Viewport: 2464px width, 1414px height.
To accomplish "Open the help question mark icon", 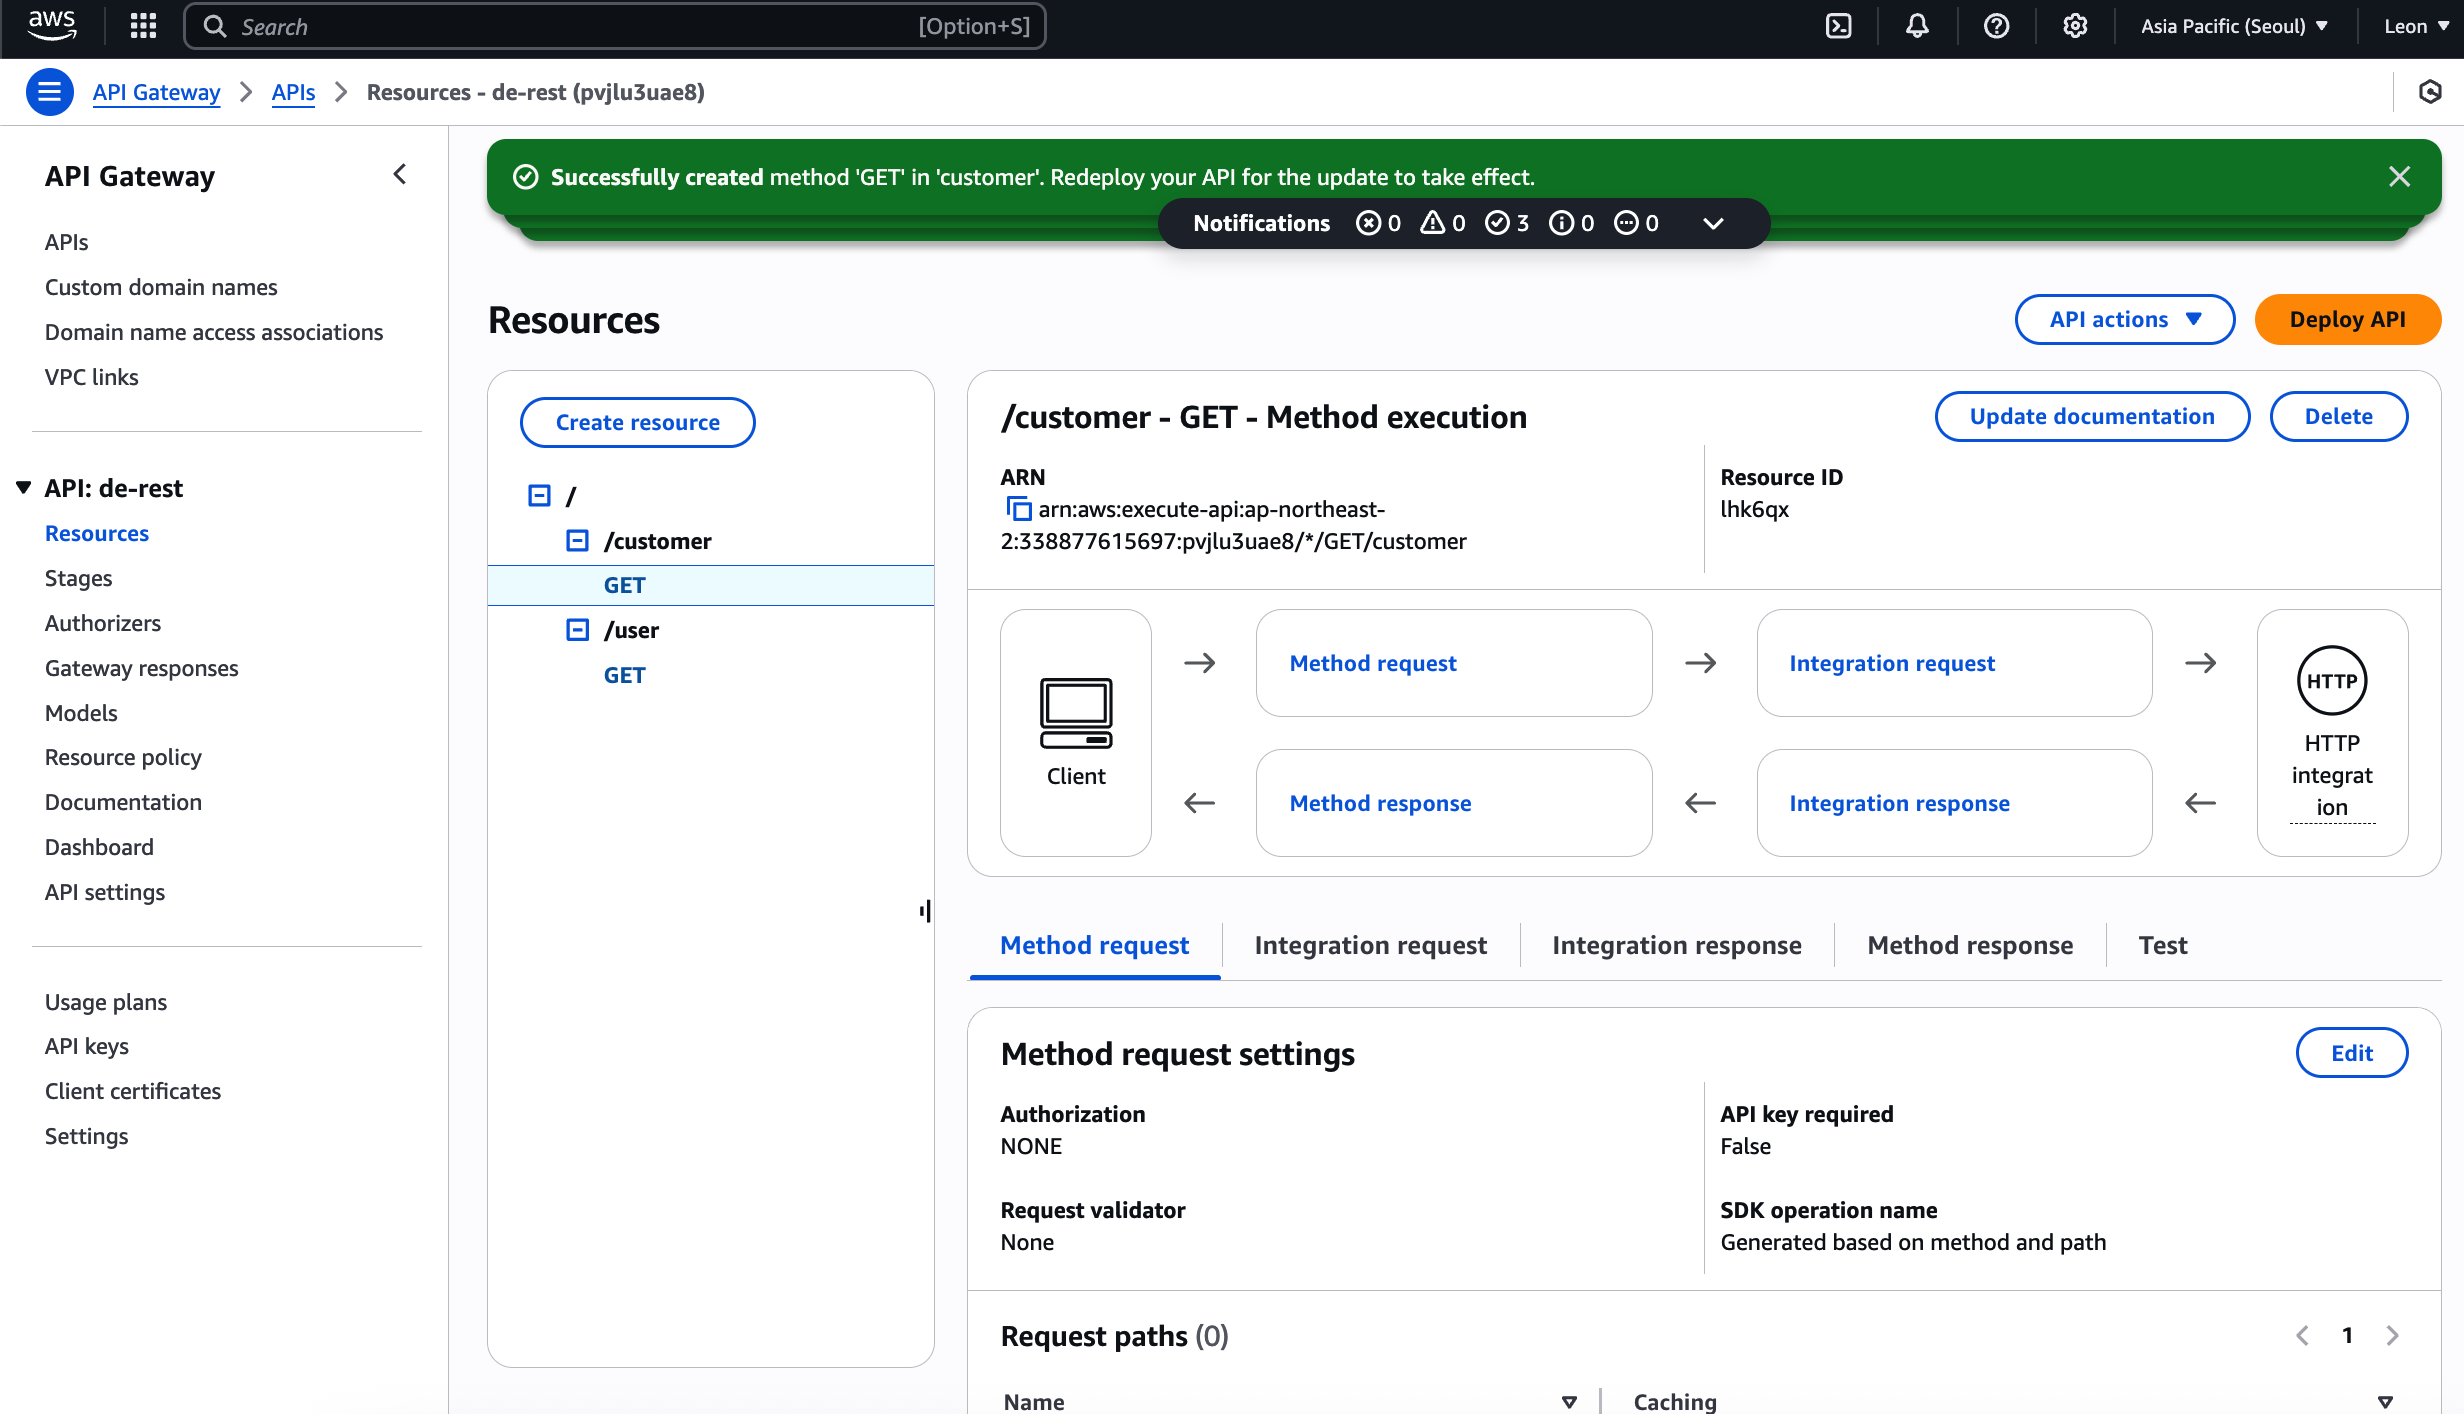I will tap(1996, 26).
